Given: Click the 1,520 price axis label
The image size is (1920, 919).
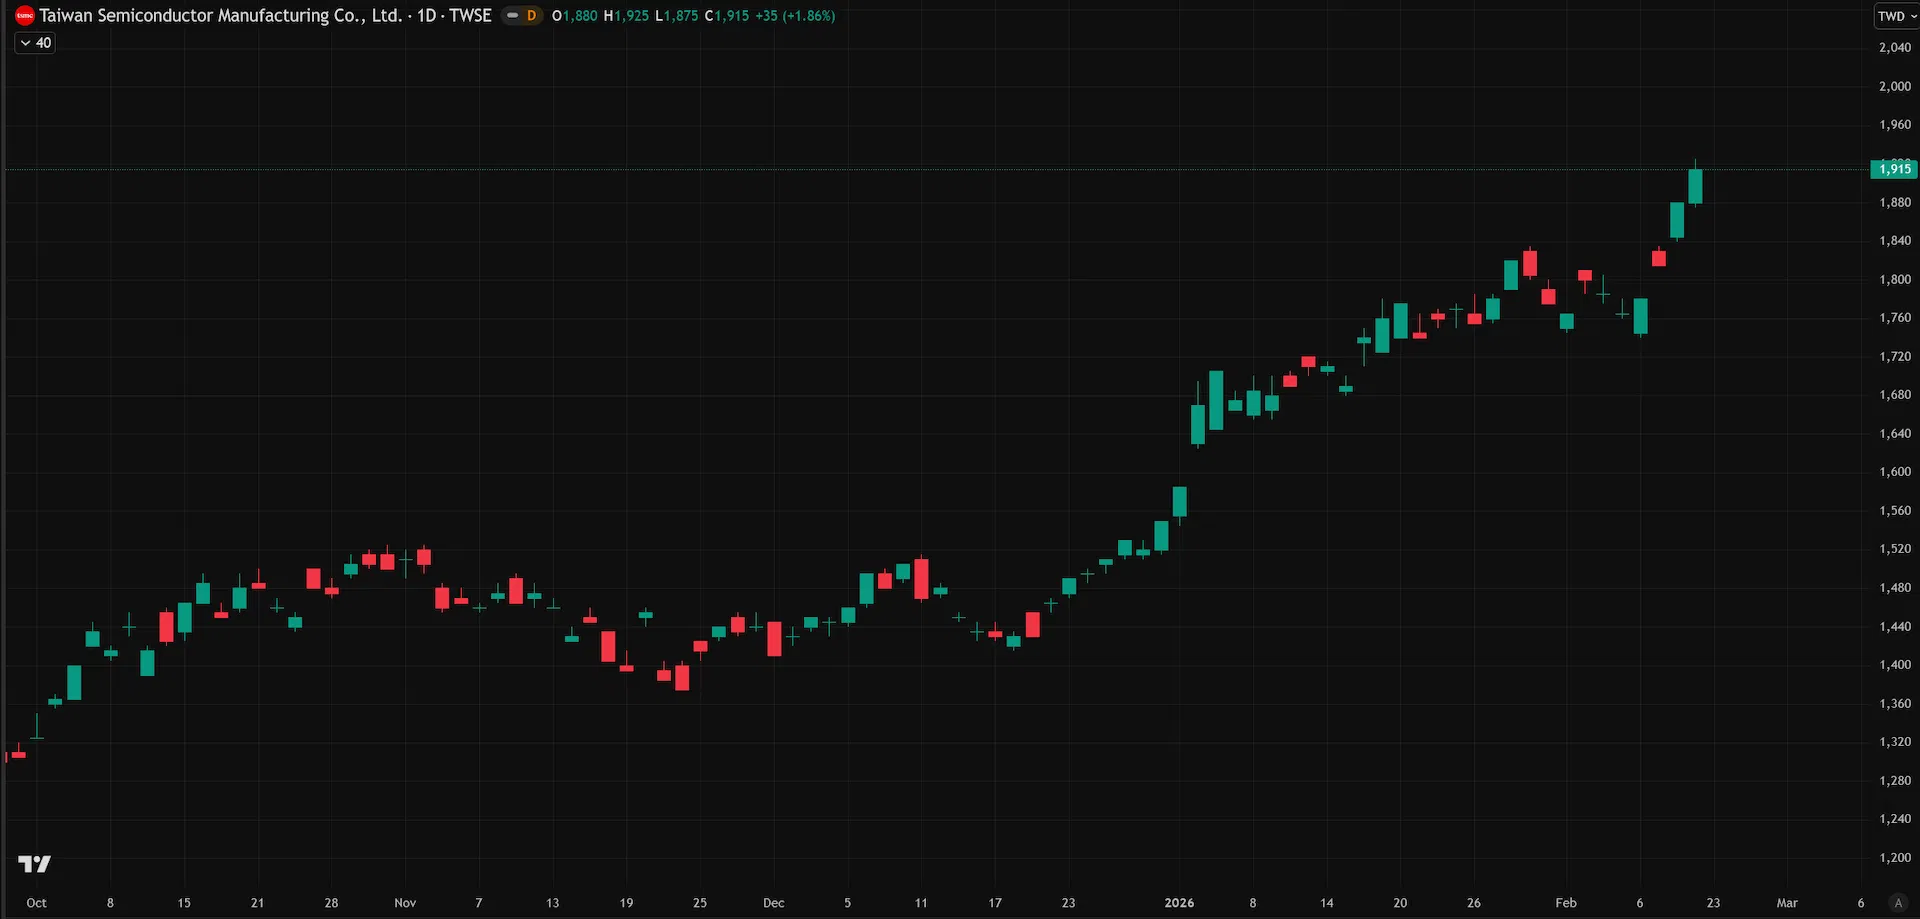Looking at the screenshot, I should coord(1895,549).
